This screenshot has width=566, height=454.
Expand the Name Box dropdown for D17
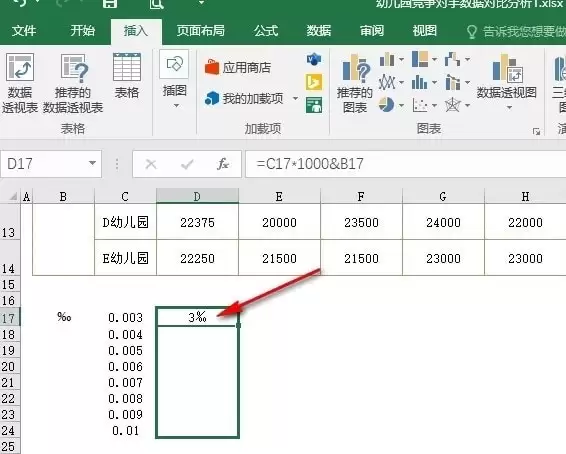click(x=92, y=164)
